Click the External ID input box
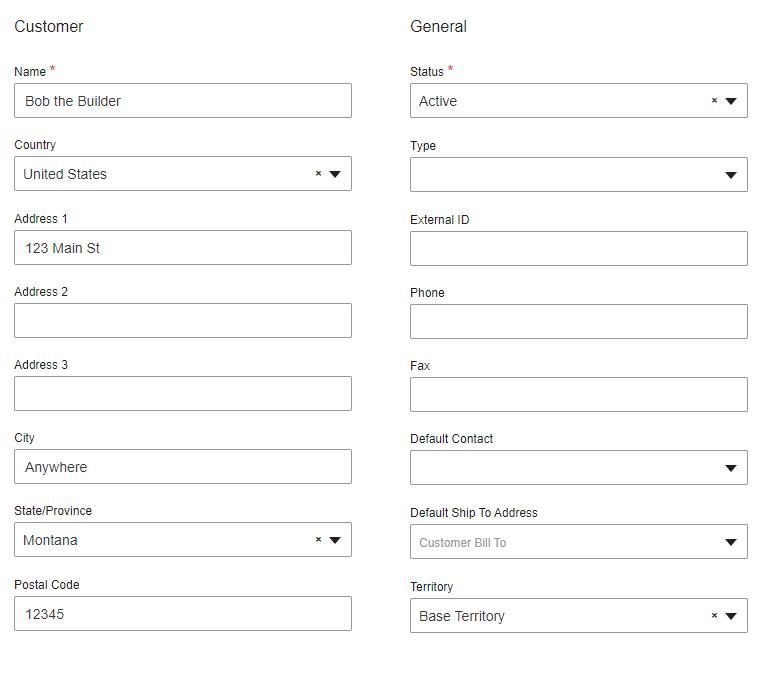 578,249
